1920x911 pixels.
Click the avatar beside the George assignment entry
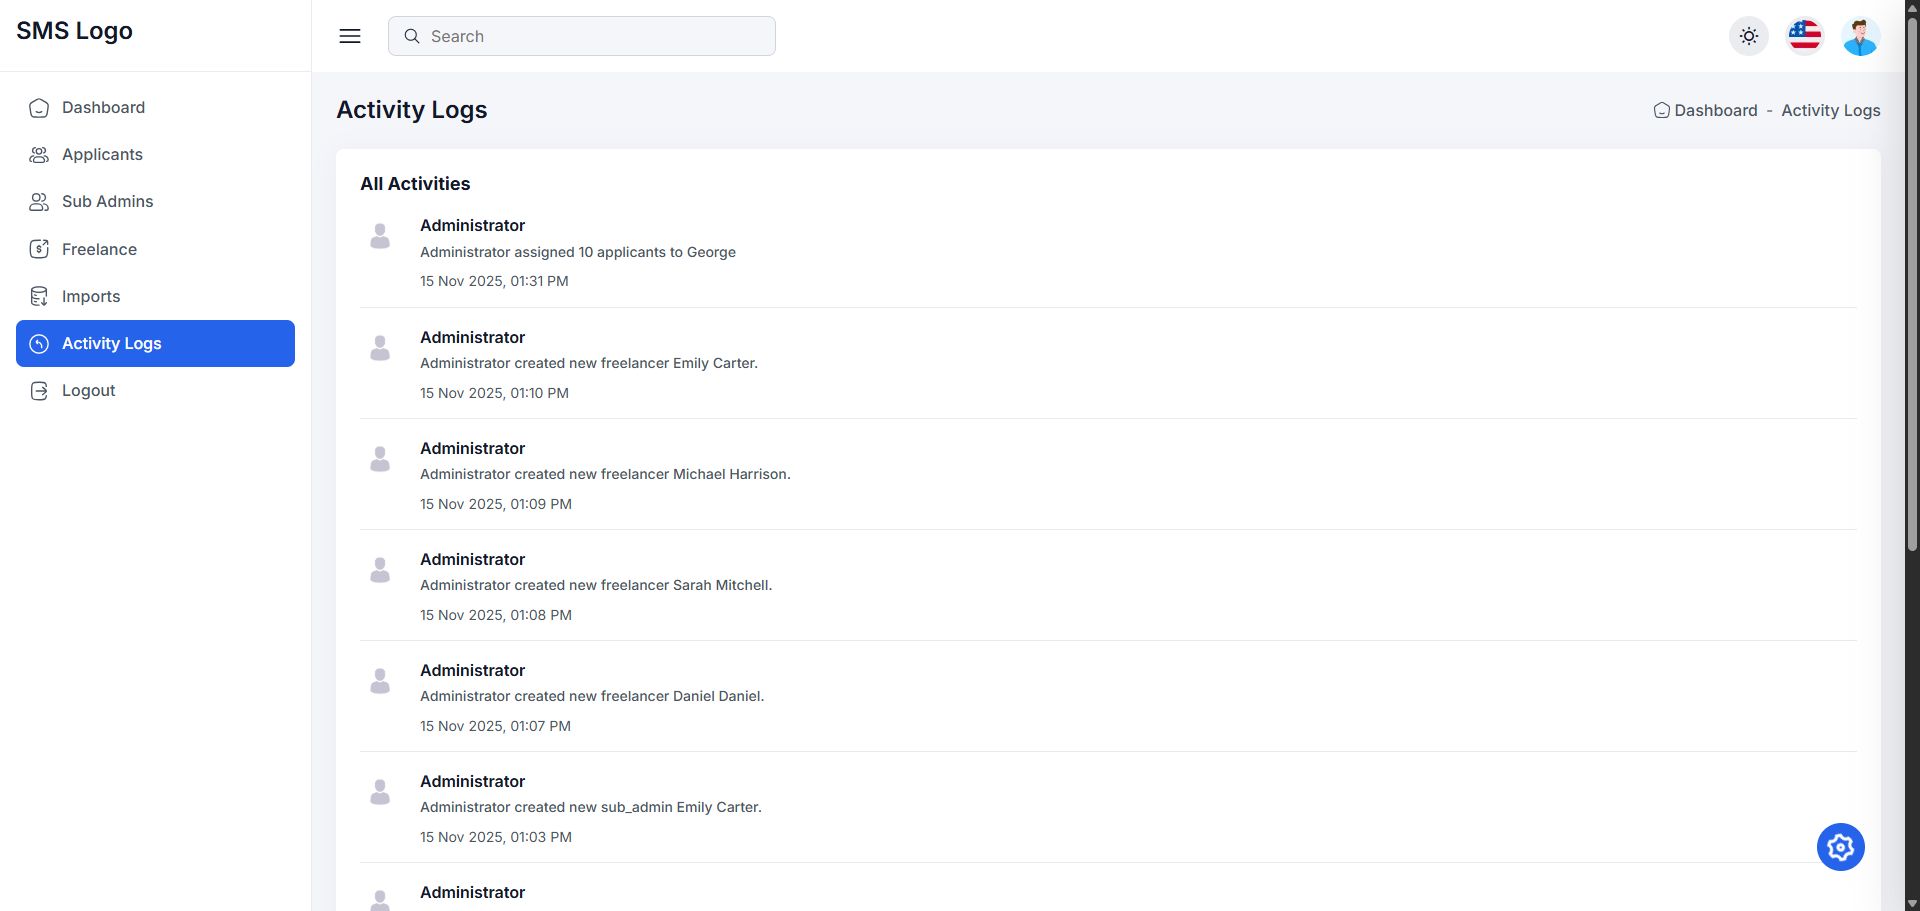click(380, 236)
